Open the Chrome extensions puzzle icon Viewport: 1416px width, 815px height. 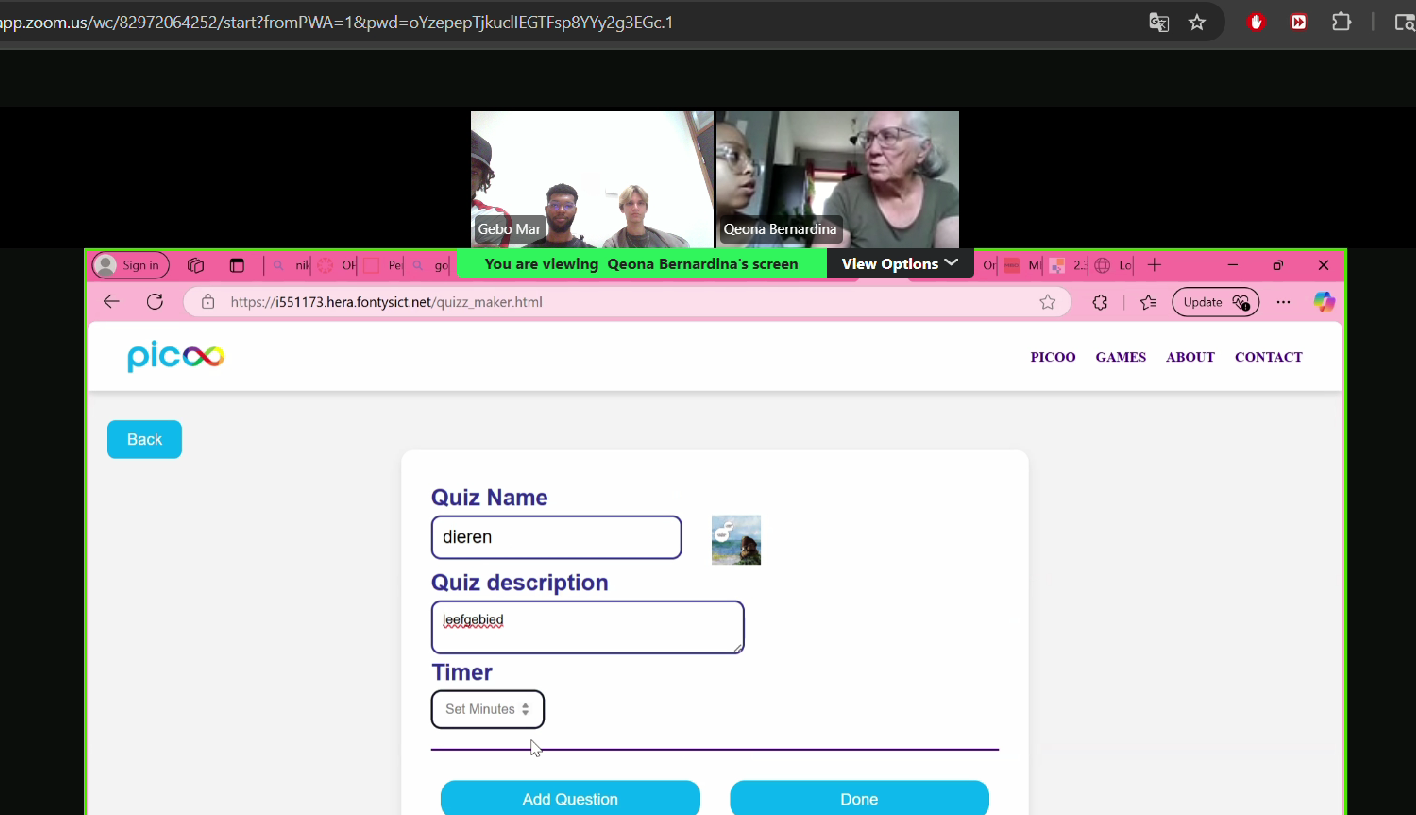(x=1341, y=22)
